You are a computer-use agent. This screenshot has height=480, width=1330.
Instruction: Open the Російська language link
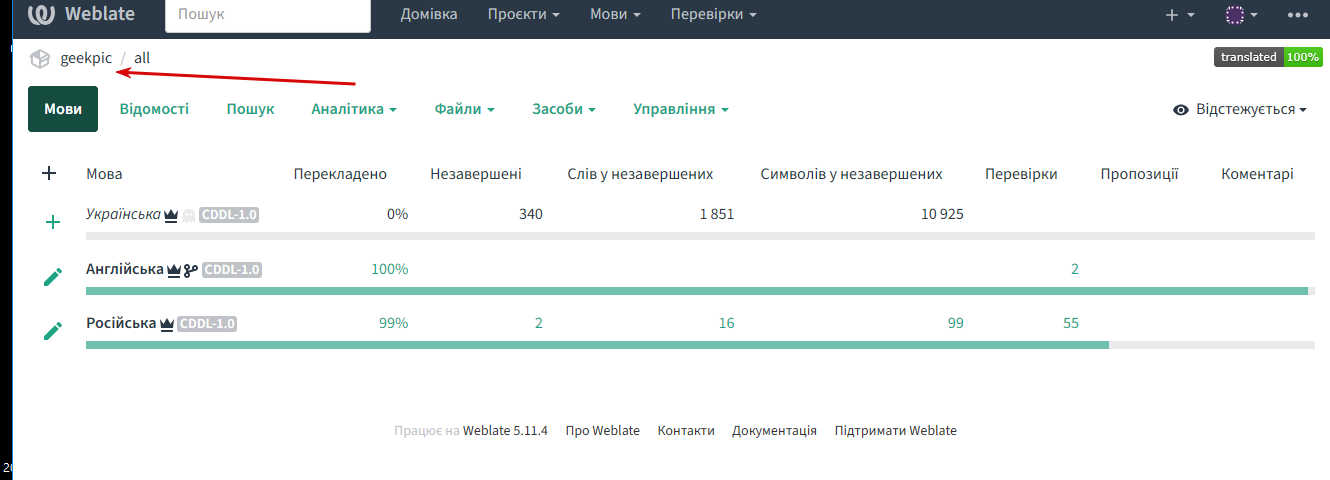click(x=121, y=323)
